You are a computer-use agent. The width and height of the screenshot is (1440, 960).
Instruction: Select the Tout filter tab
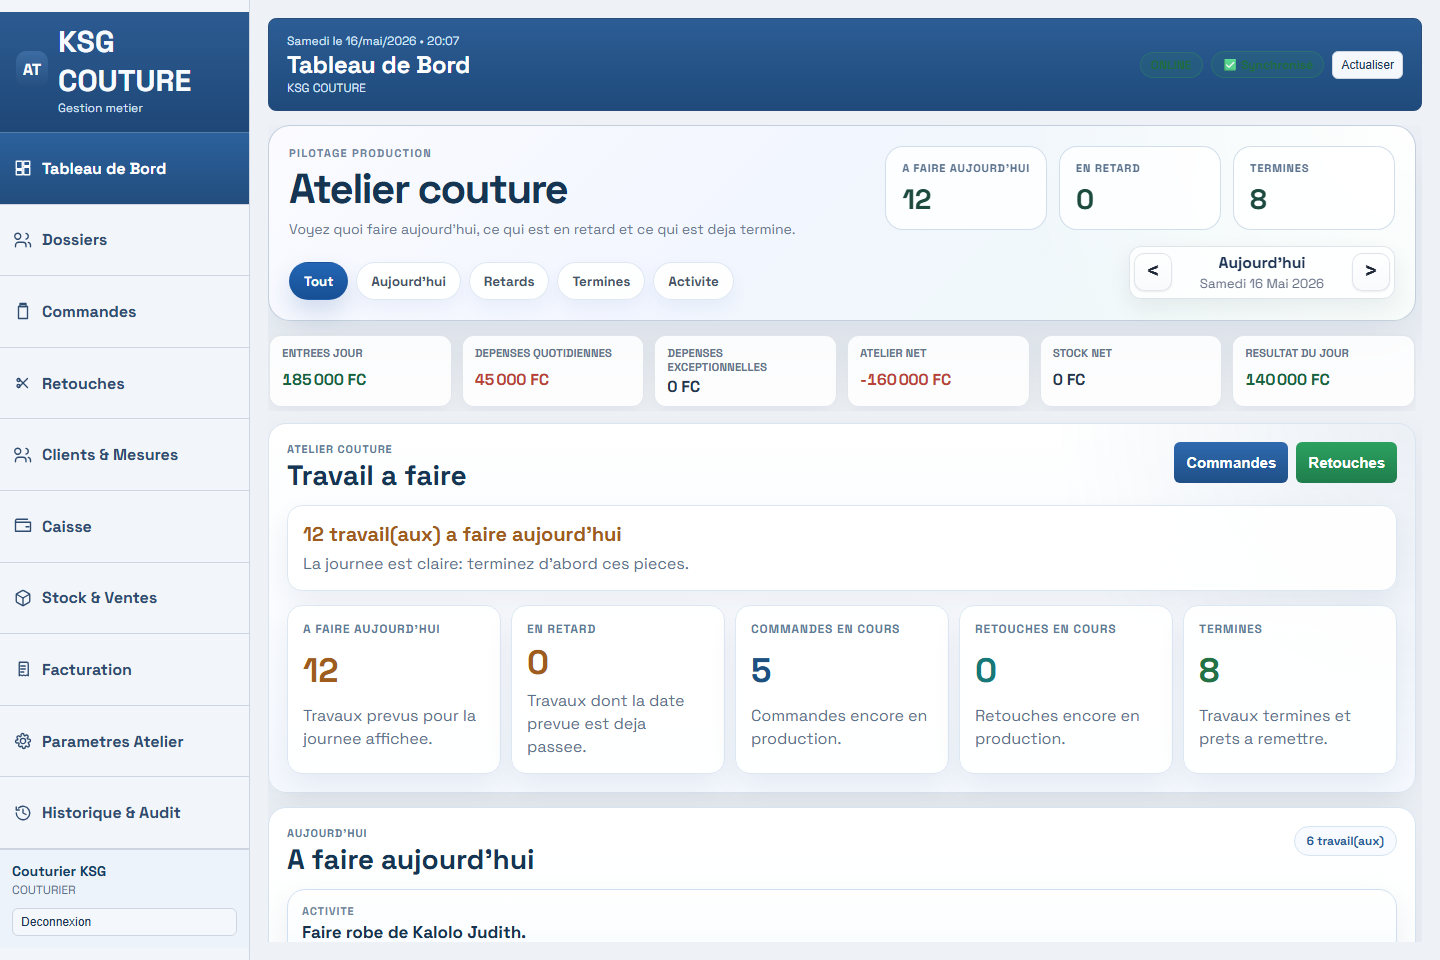tap(318, 281)
